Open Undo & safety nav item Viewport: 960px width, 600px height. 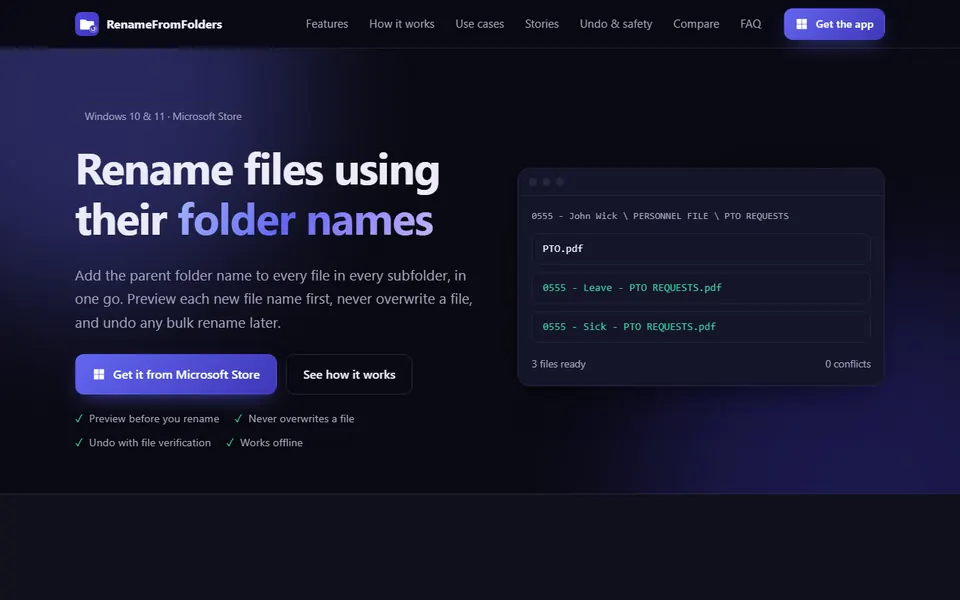coord(616,24)
